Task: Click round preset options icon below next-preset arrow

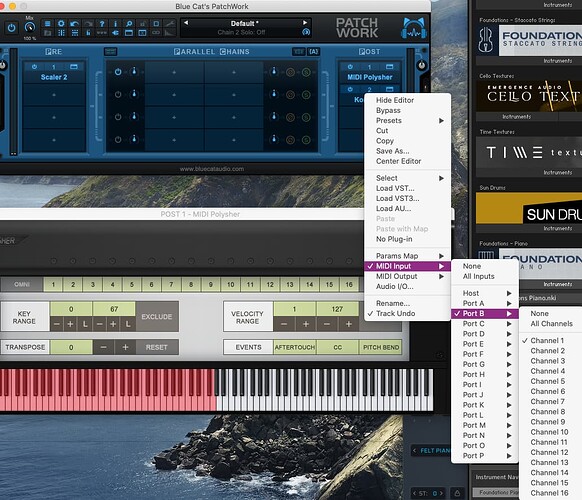Action: (305, 32)
